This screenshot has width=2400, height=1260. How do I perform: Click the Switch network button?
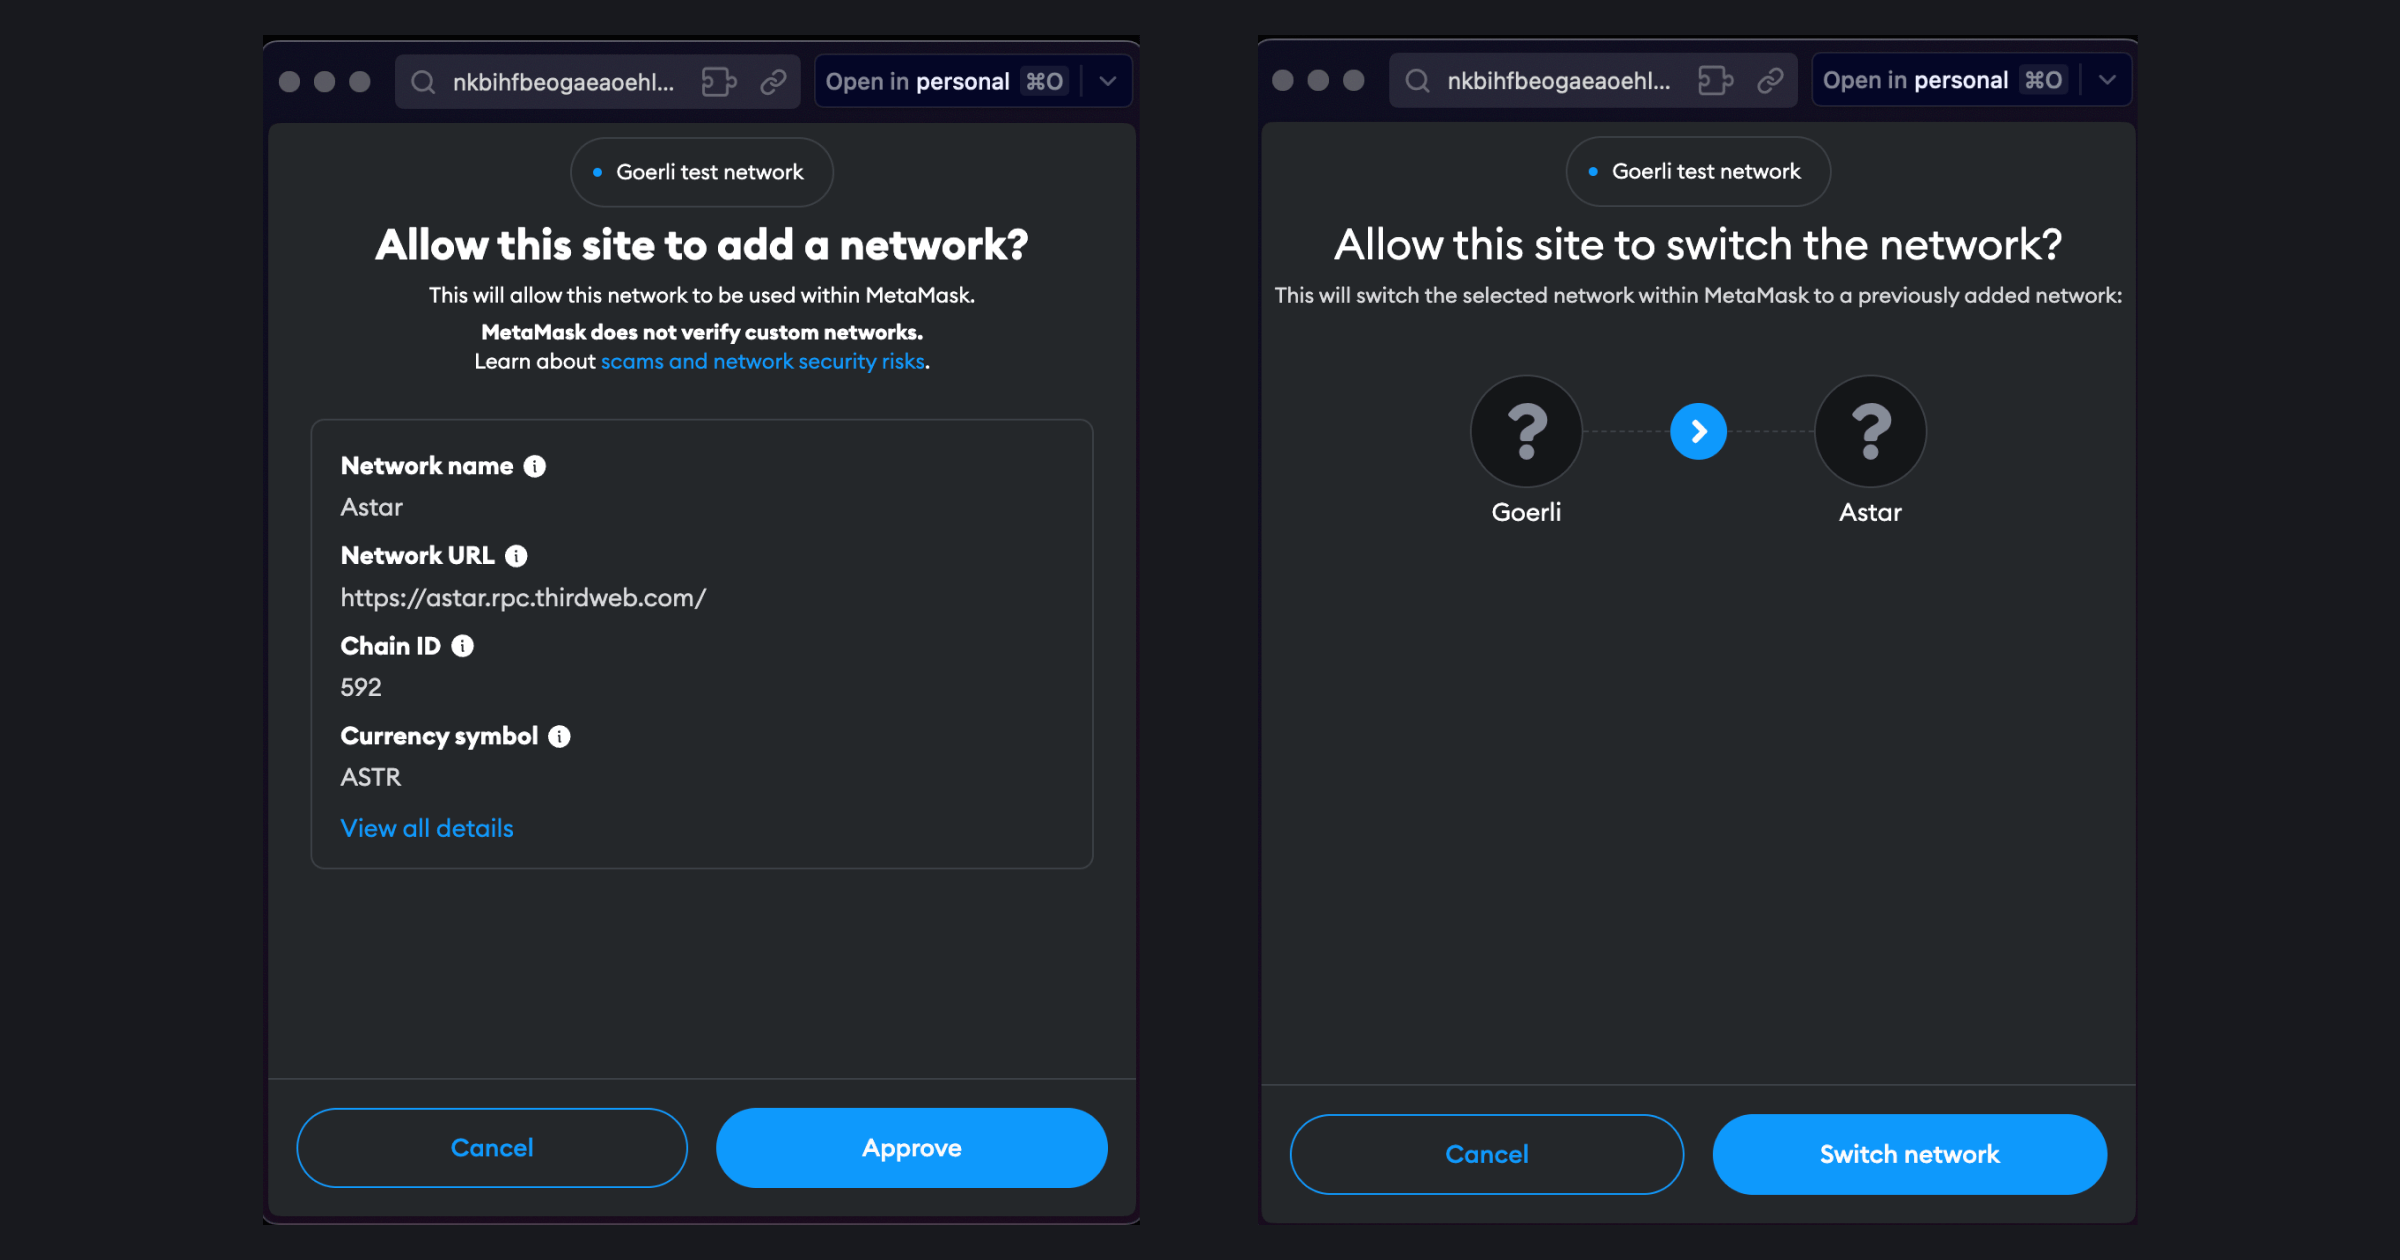(x=1909, y=1154)
